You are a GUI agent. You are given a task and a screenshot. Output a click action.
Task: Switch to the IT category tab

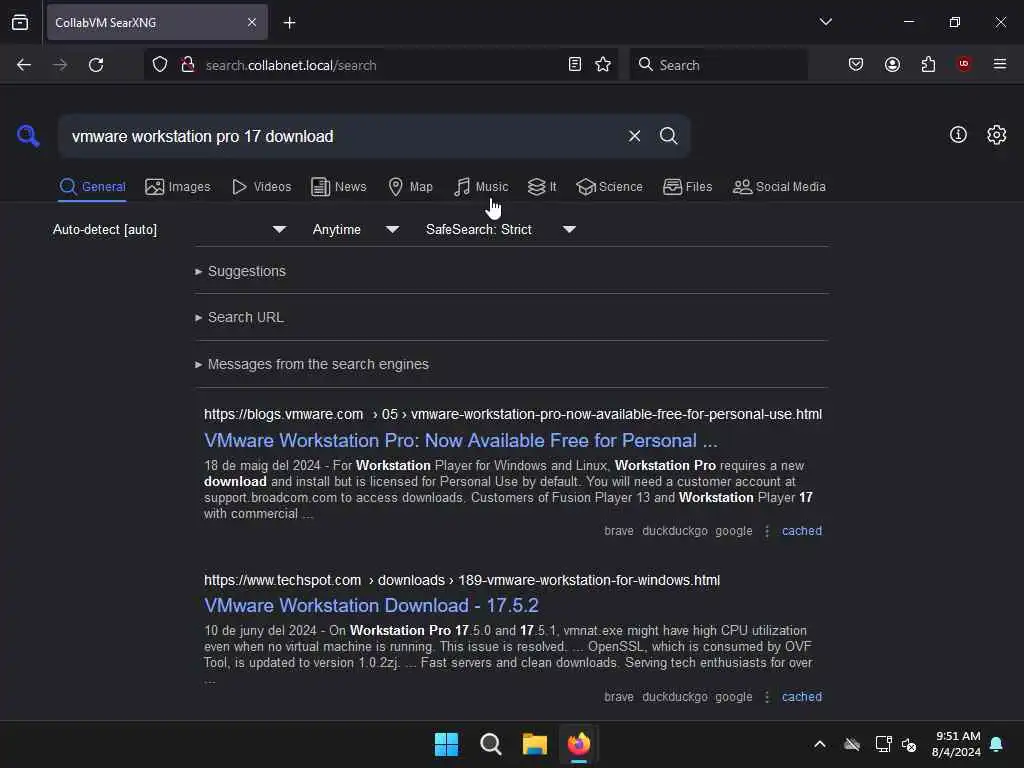click(542, 187)
